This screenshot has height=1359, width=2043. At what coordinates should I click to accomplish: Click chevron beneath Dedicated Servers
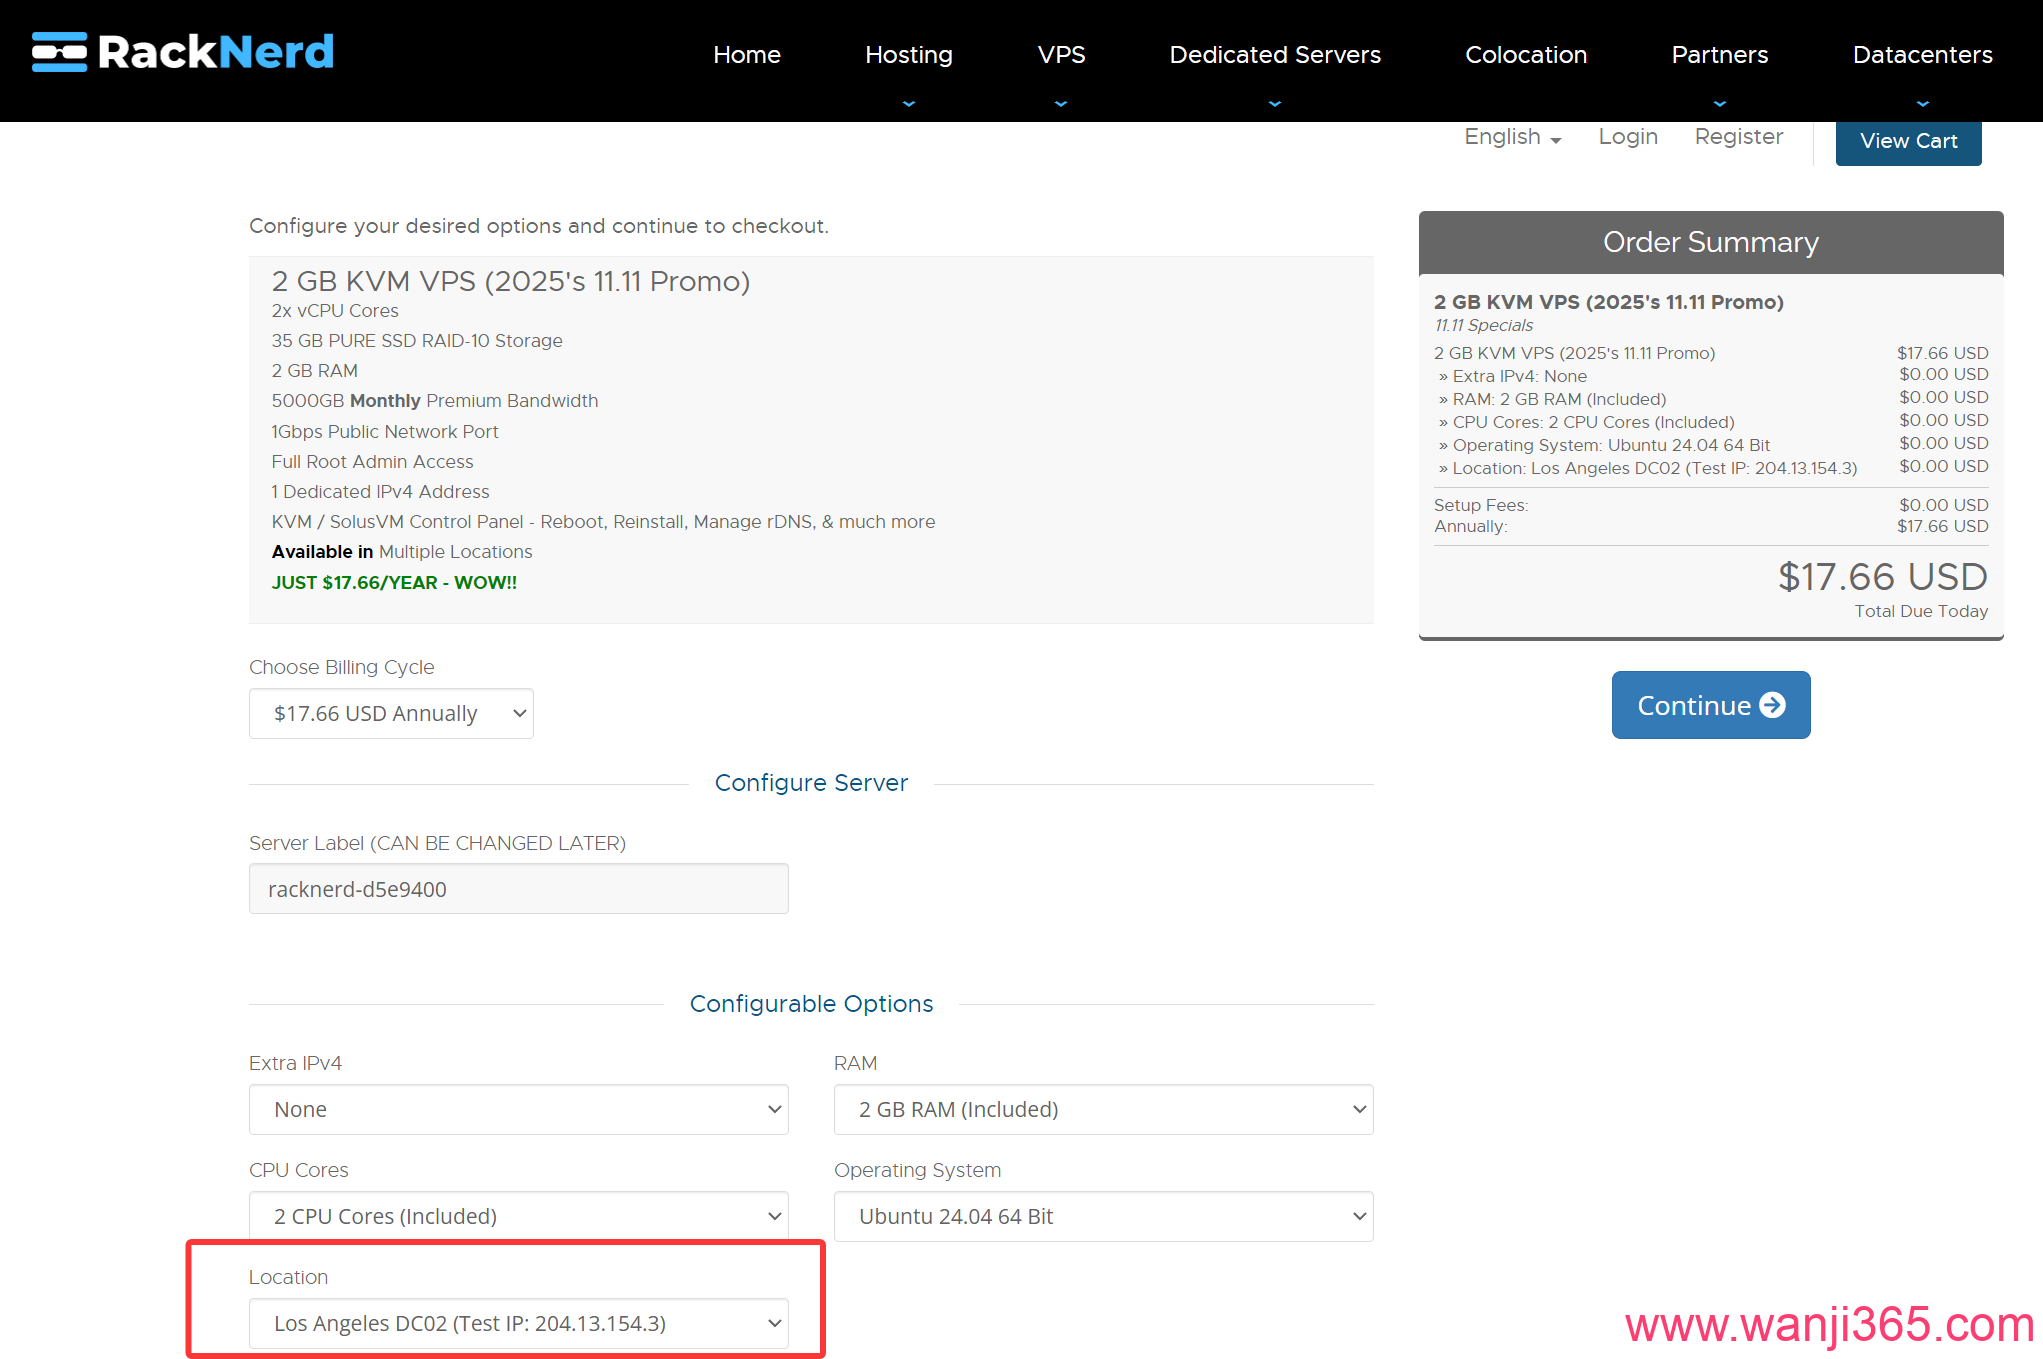1274,103
